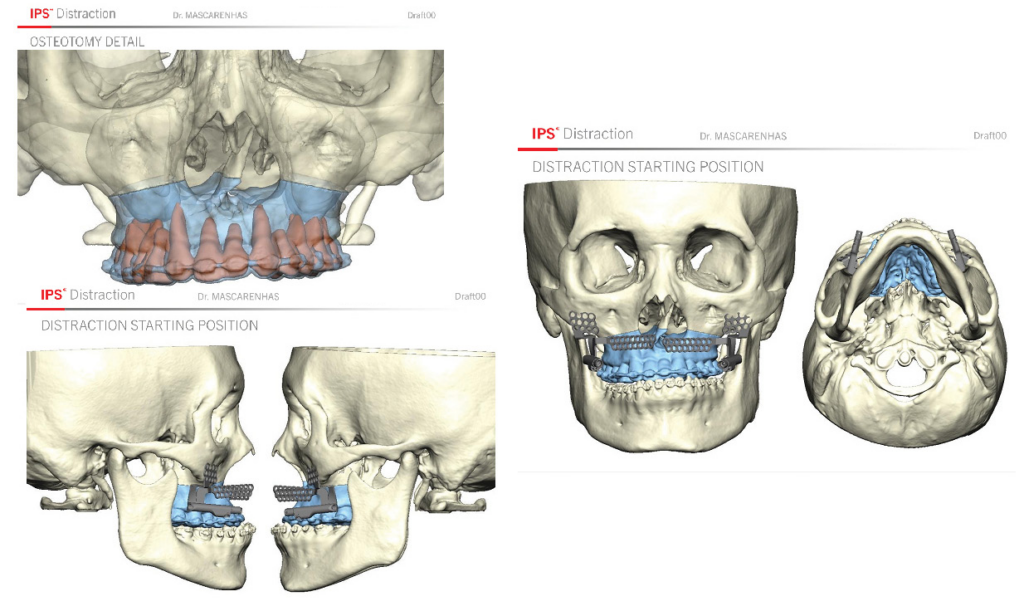Click DISTRACTION STARTING POSITION heading above frontal view

click(x=648, y=167)
